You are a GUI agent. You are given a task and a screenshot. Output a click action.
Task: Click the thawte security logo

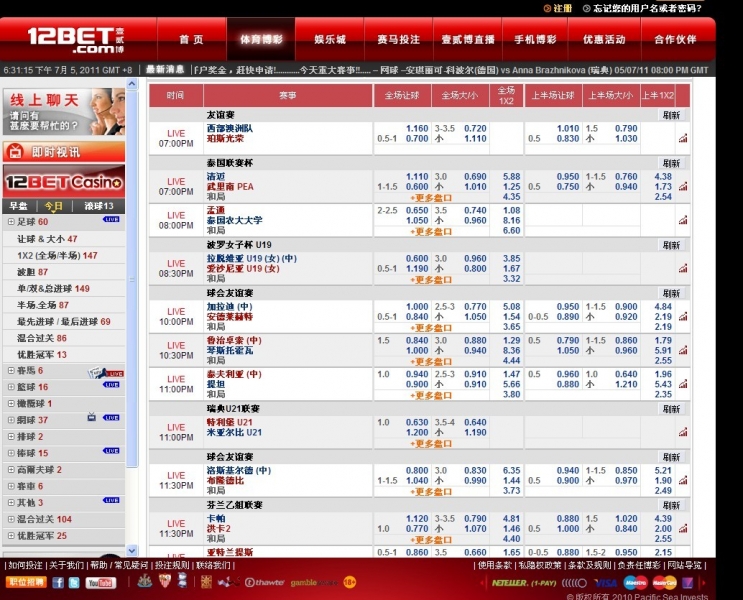(x=264, y=582)
